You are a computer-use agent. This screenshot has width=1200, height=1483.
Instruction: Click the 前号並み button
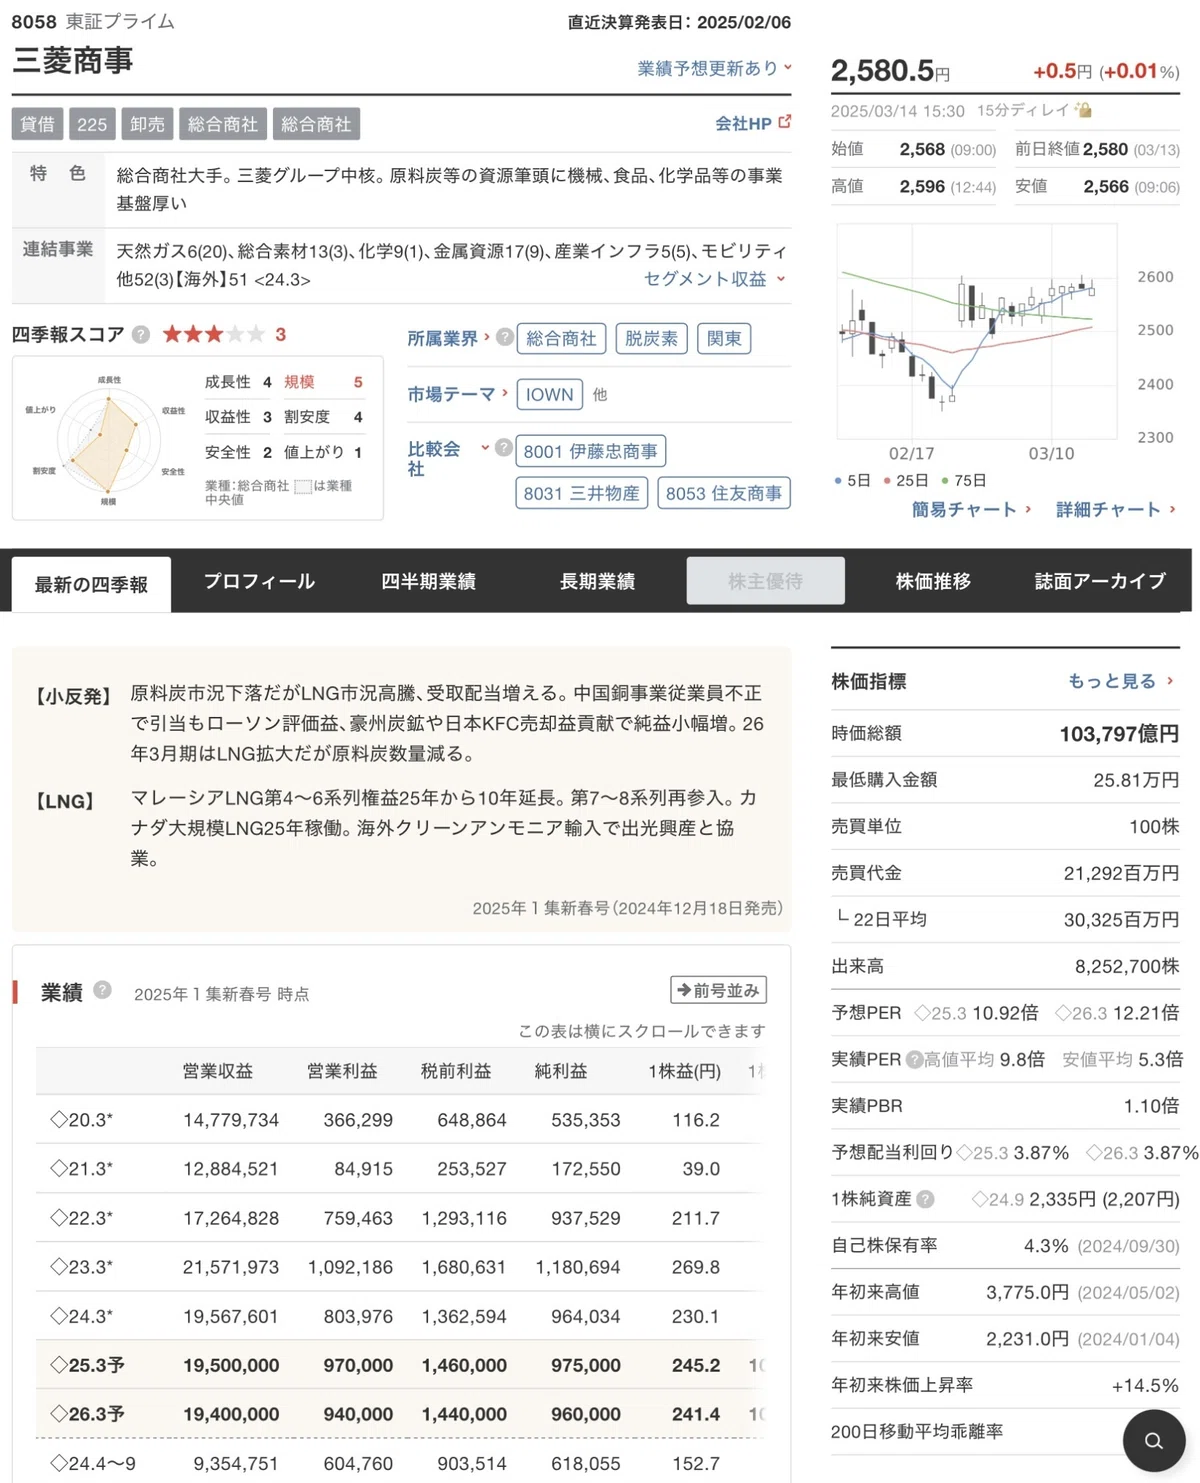[x=718, y=990]
